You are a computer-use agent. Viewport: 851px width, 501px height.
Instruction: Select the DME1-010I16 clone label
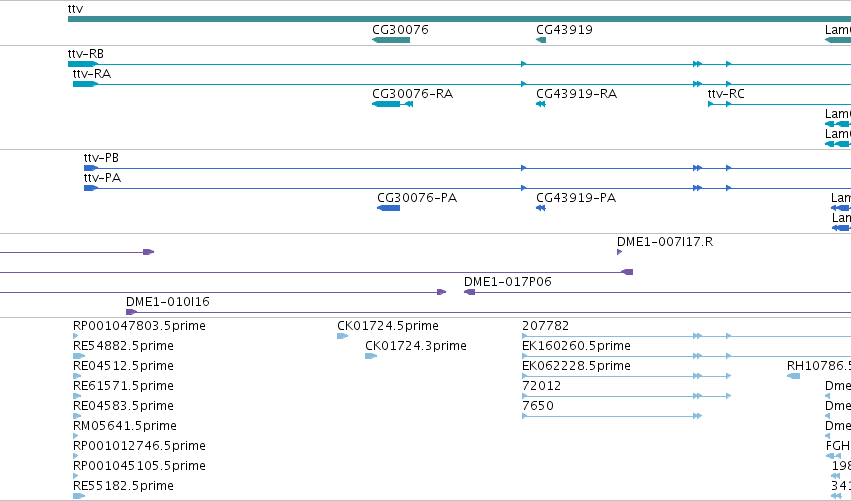pos(168,302)
